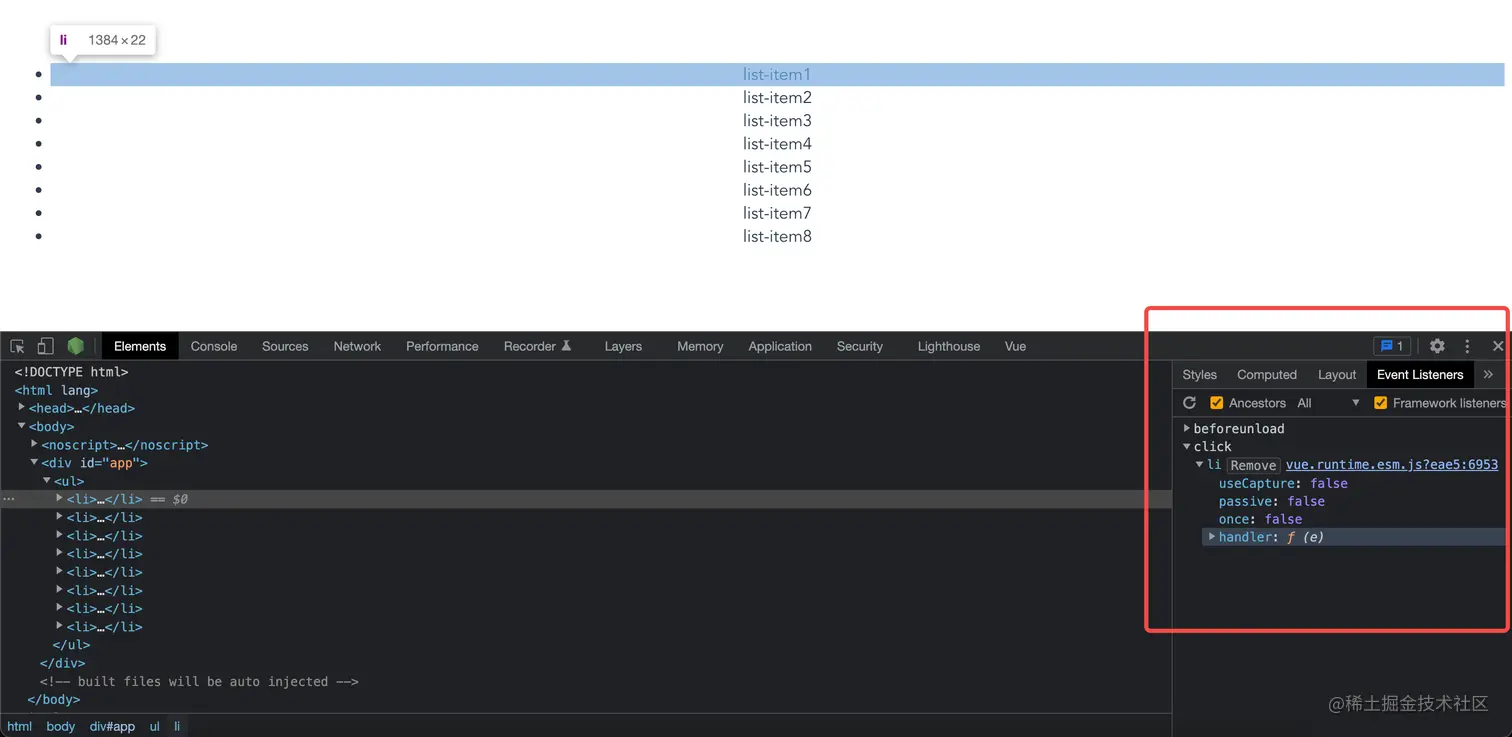Switch to the Styles sidebar tab
The height and width of the screenshot is (737, 1512).
pyautogui.click(x=1199, y=374)
